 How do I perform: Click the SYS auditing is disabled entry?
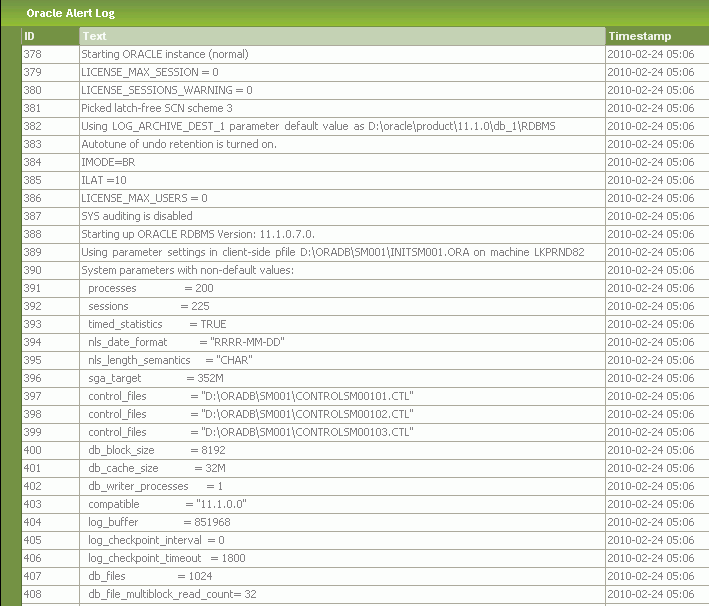coord(136,216)
